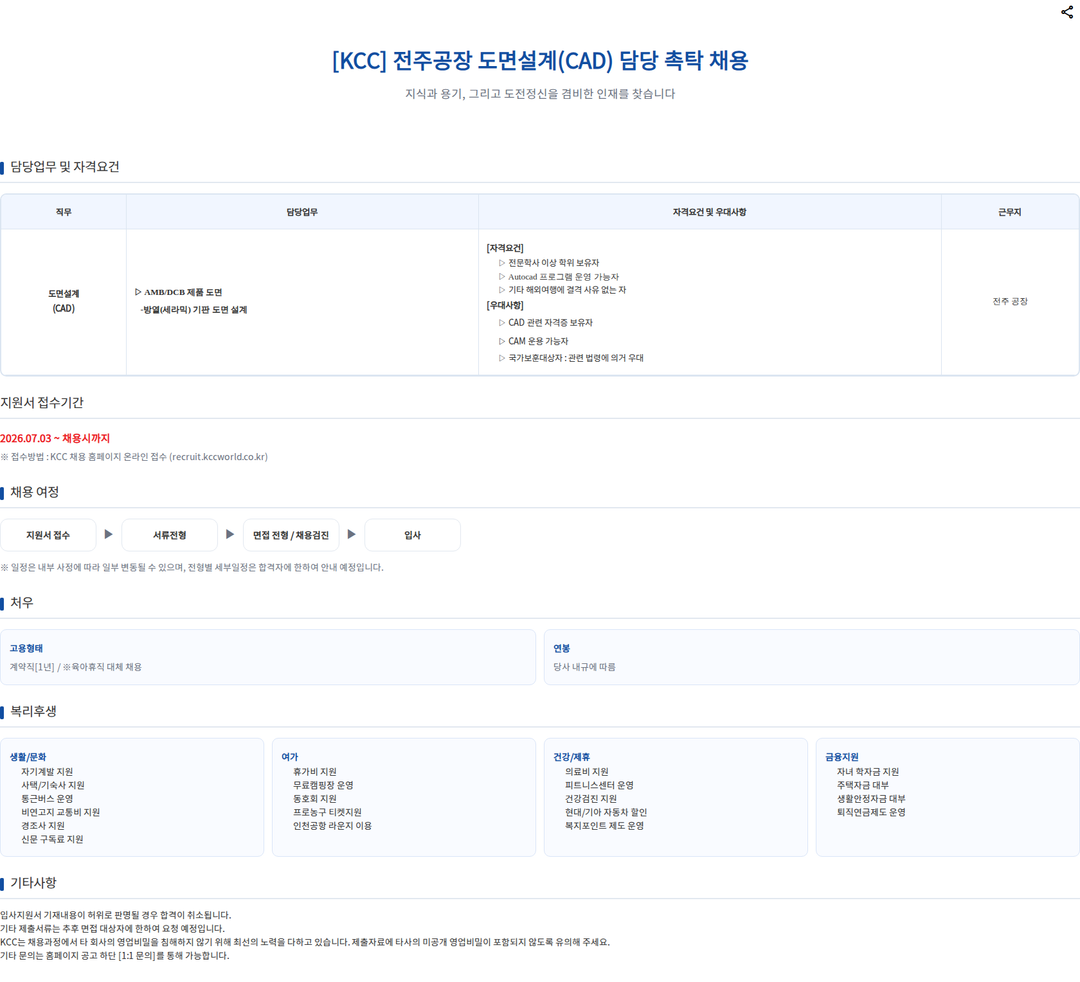Click the arrow after '지원서 접수' step

(x=108, y=534)
